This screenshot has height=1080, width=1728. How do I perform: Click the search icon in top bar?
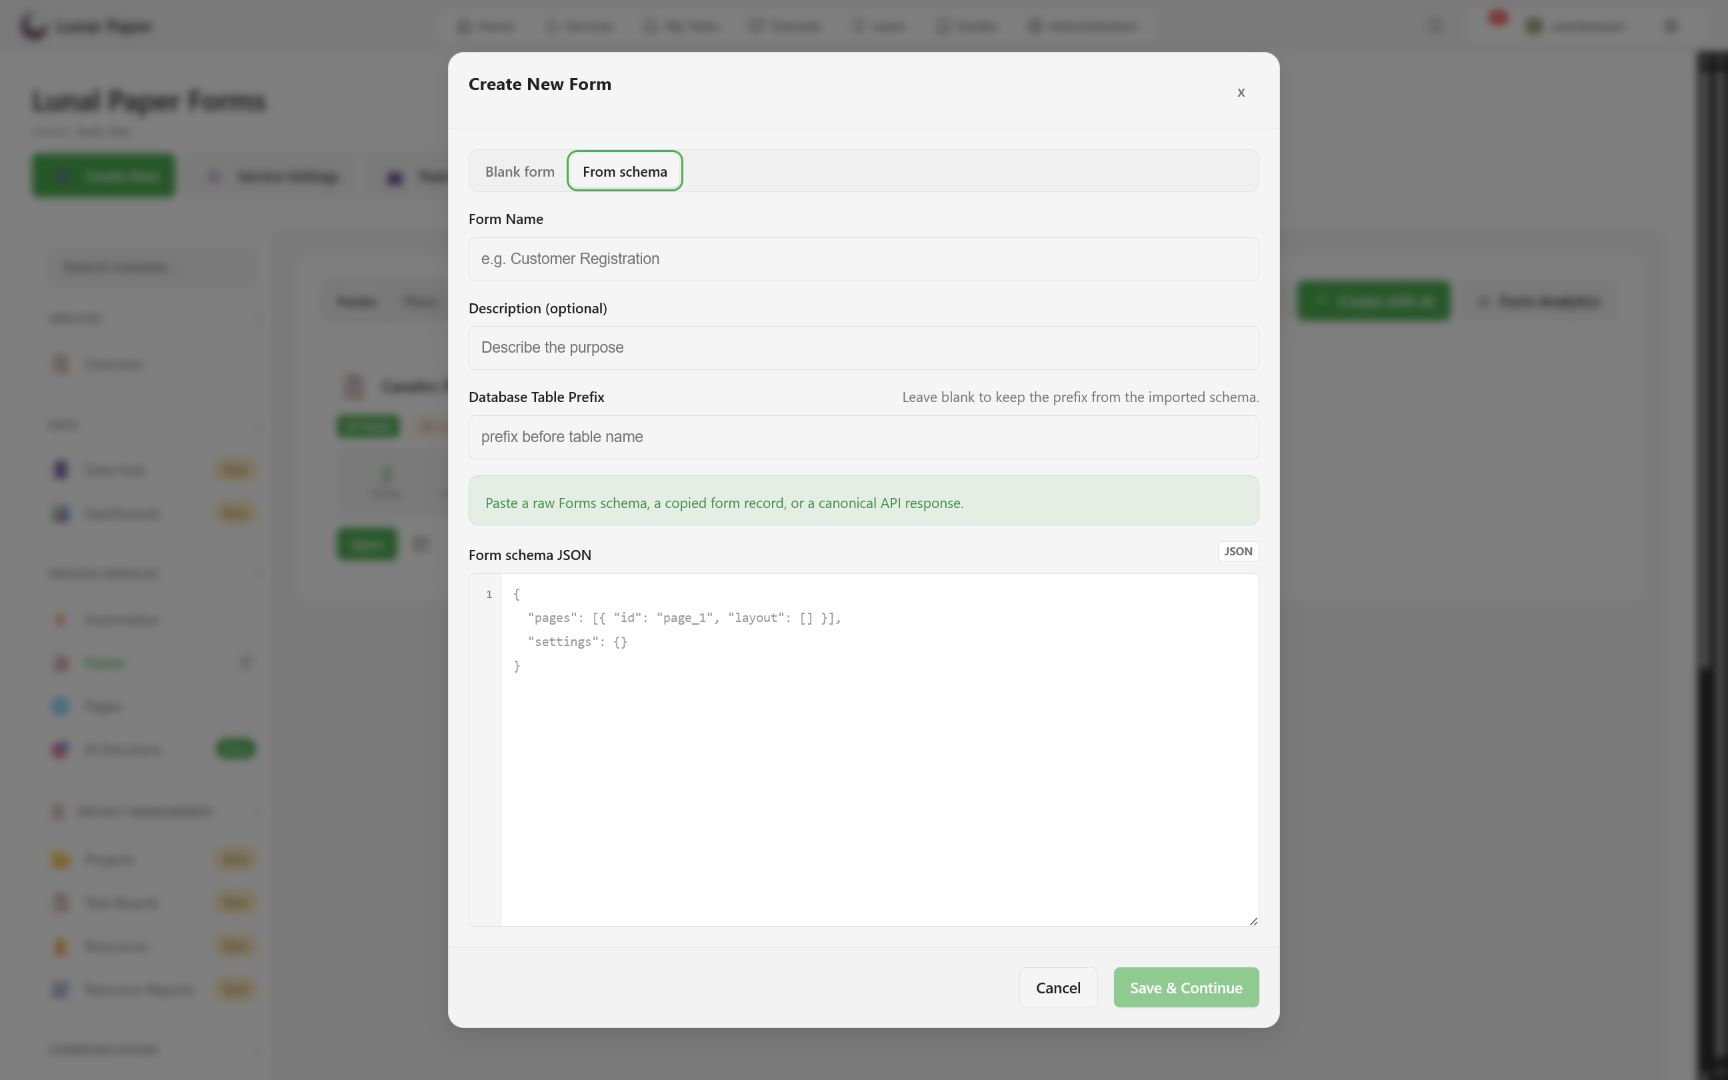(x=1435, y=26)
